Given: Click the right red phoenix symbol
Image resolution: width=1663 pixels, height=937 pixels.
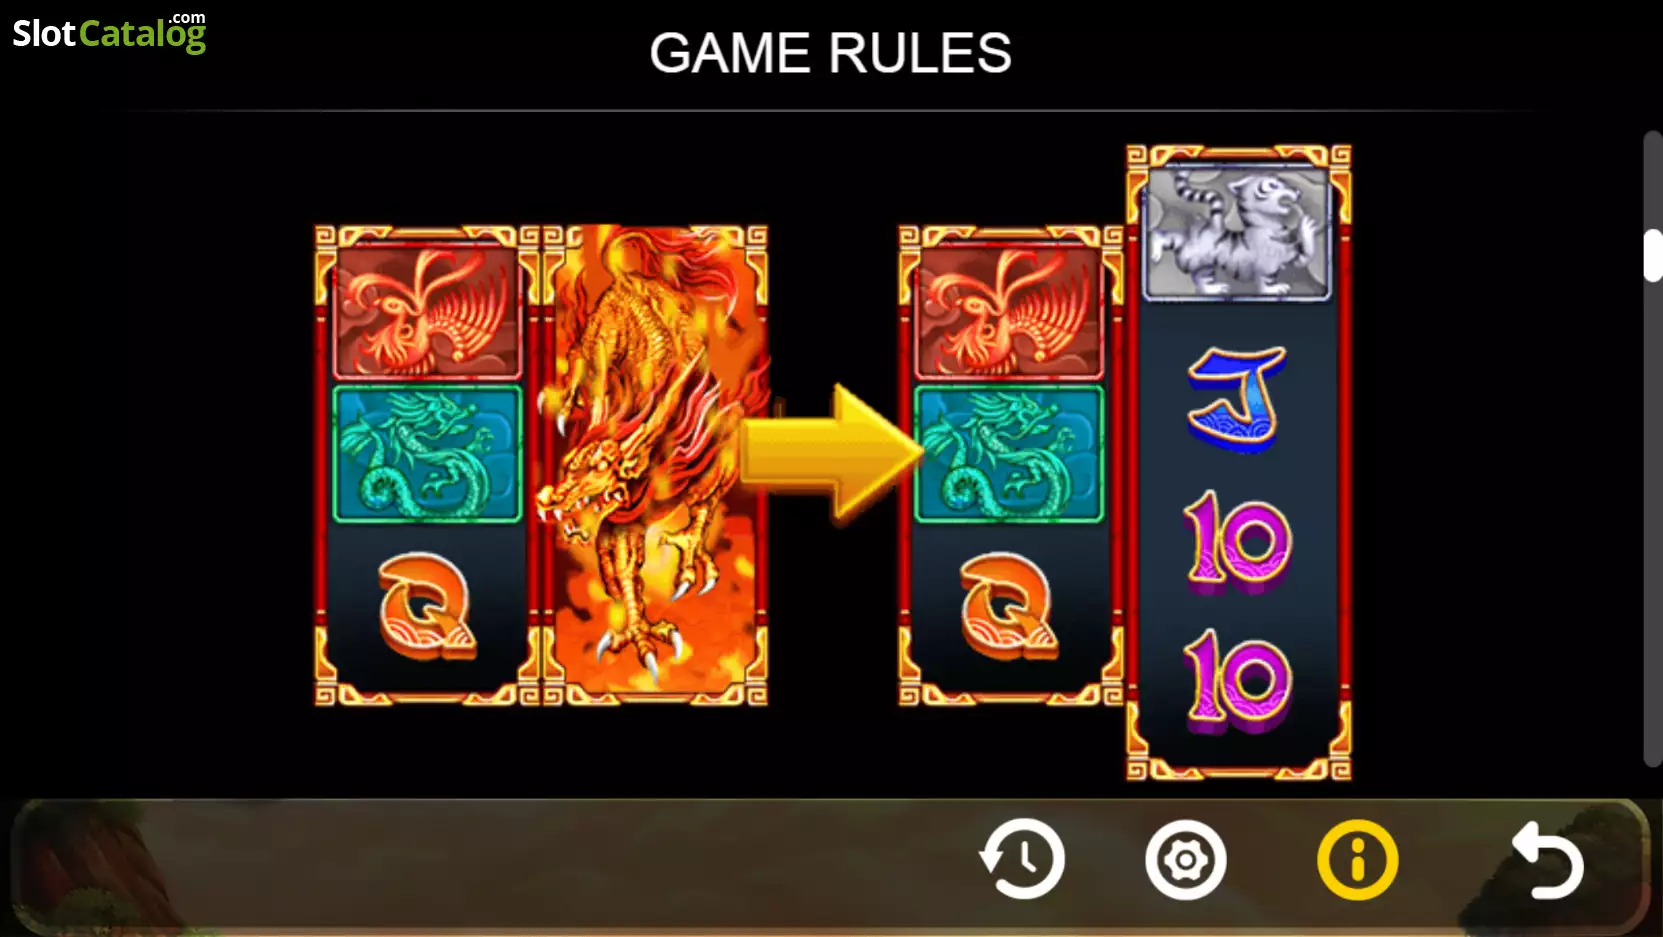Looking at the screenshot, I should pos(1010,312).
